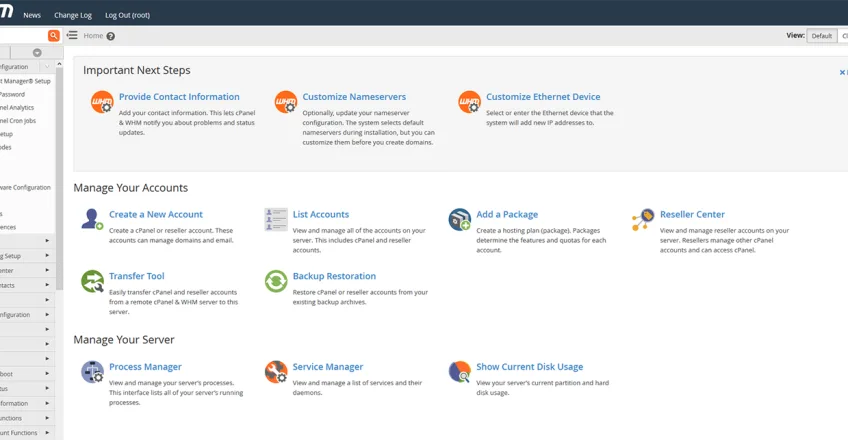Click the sidebar vertical scrollbar thumb
This screenshot has height=440, width=848.
point(59,178)
